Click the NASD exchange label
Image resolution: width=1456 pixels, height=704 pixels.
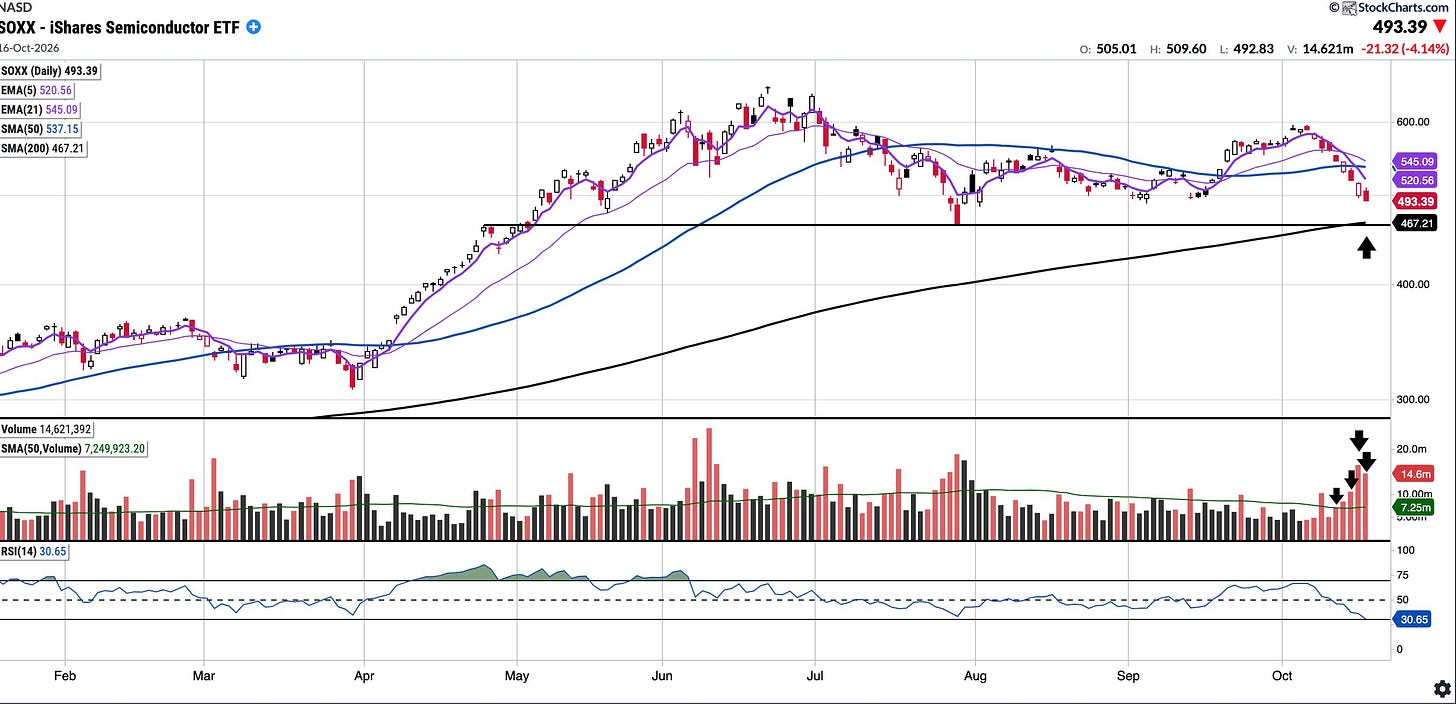(16, 7)
